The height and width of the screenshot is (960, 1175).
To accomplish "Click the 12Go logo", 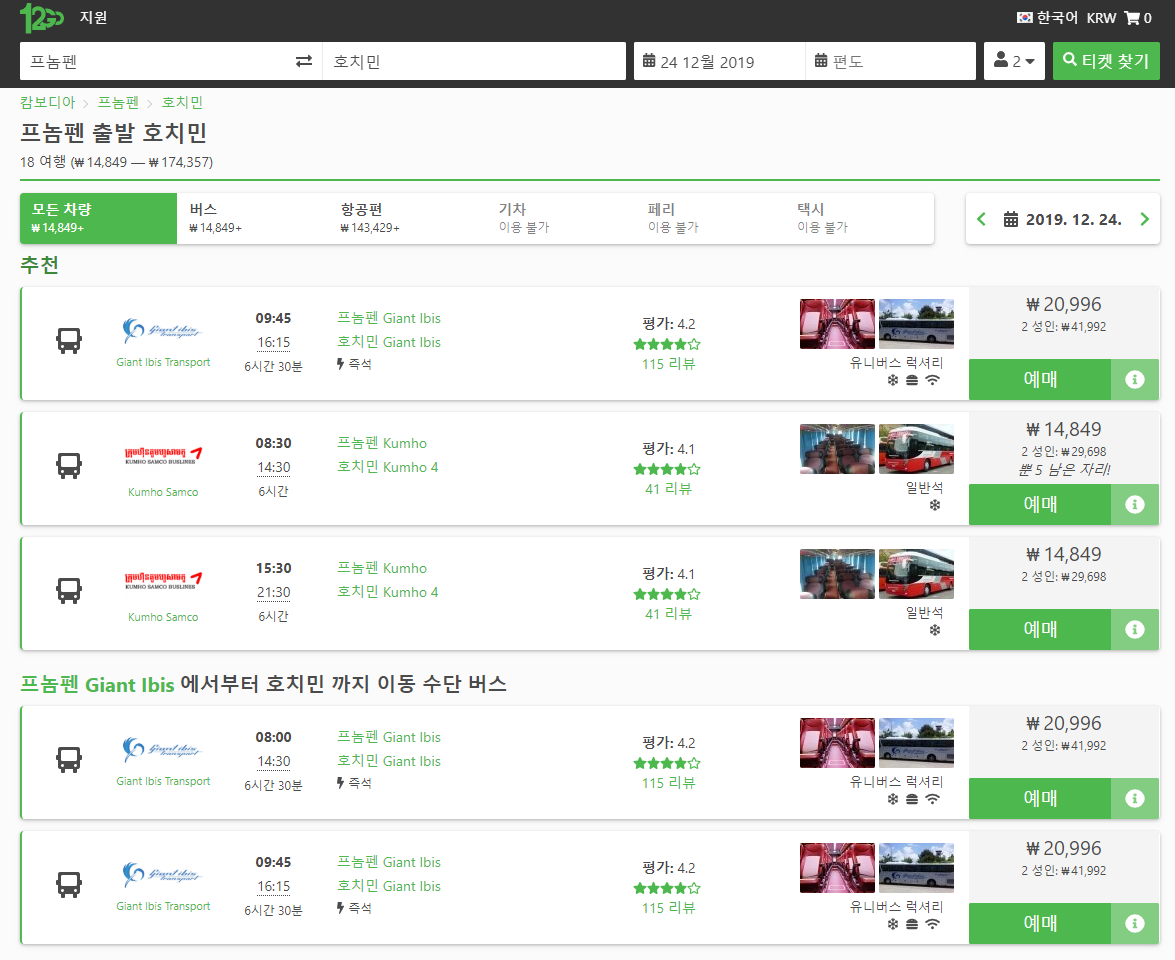I will tap(41, 18).
